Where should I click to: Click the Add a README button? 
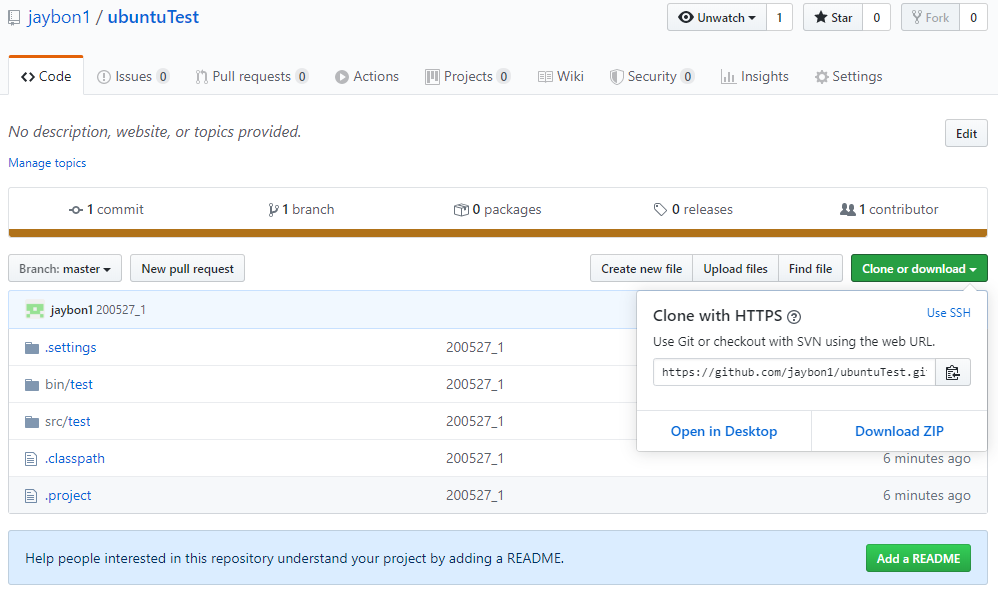(x=918, y=559)
